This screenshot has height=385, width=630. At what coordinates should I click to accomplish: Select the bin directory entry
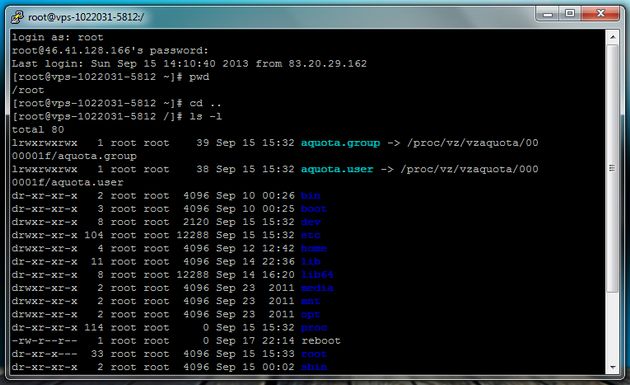click(311, 196)
